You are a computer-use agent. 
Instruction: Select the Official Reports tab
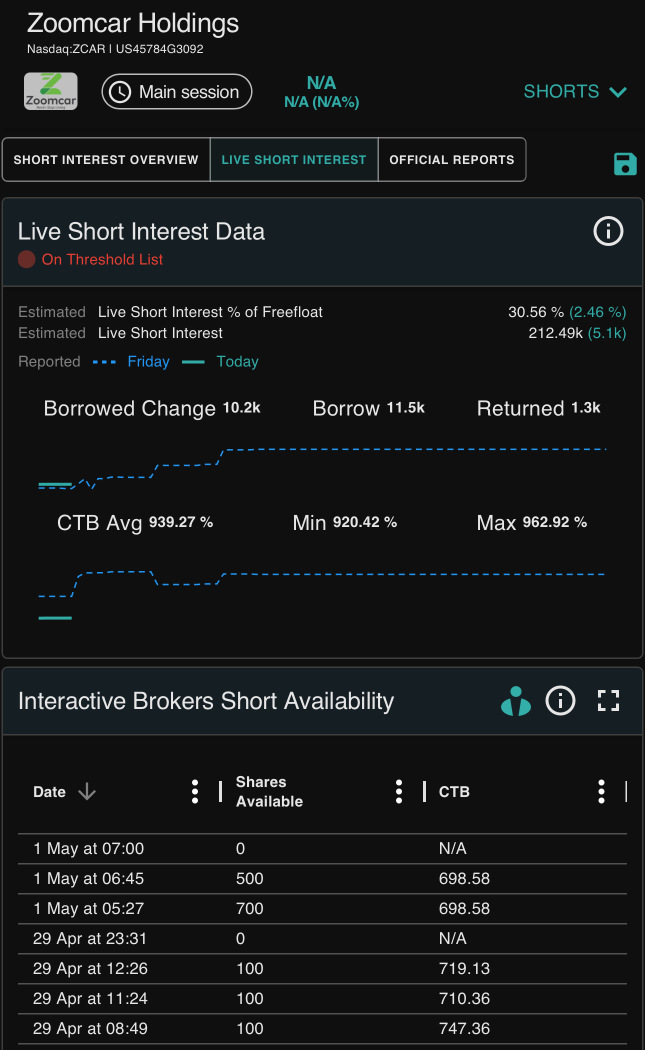452,159
